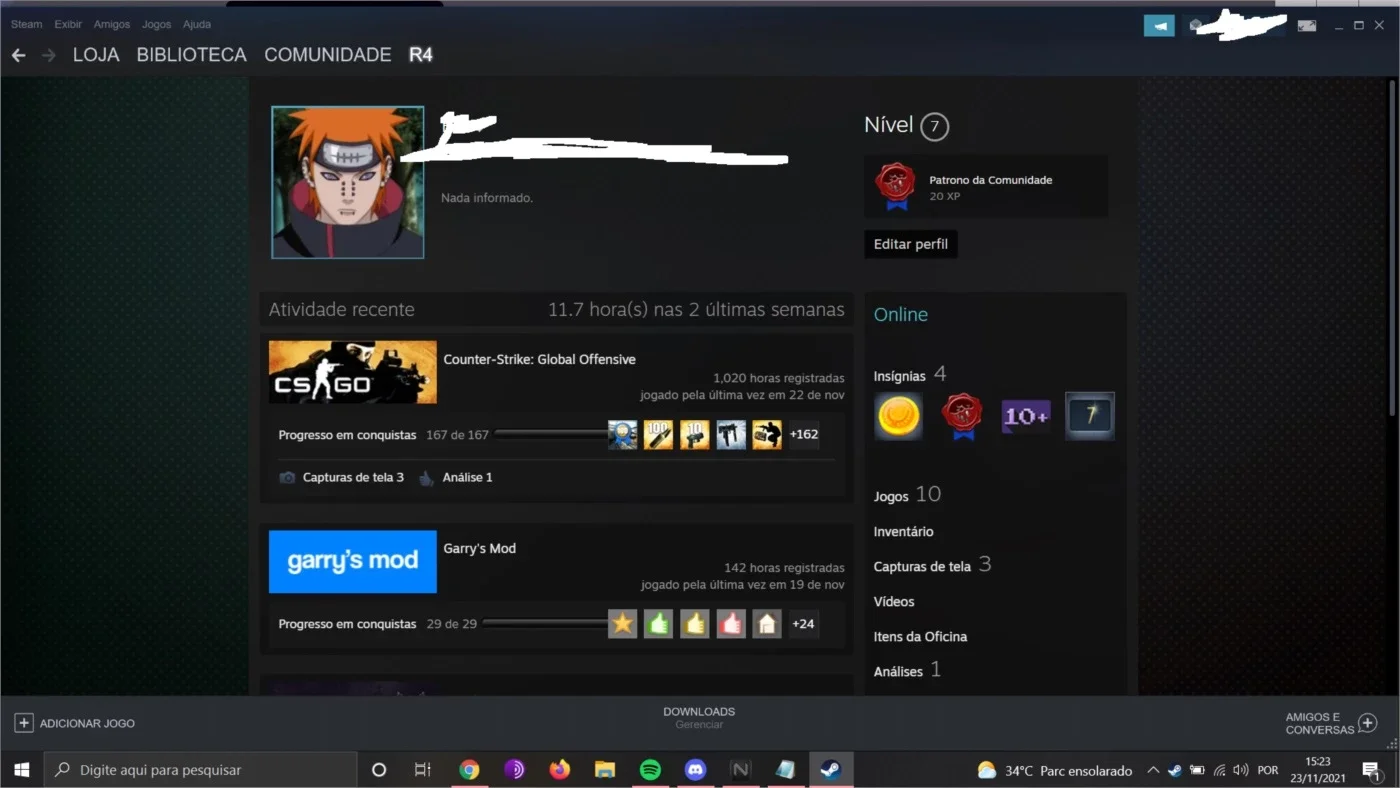Open the purple 10+ games badge
The width and height of the screenshot is (1400, 788).
pyautogui.click(x=1026, y=416)
